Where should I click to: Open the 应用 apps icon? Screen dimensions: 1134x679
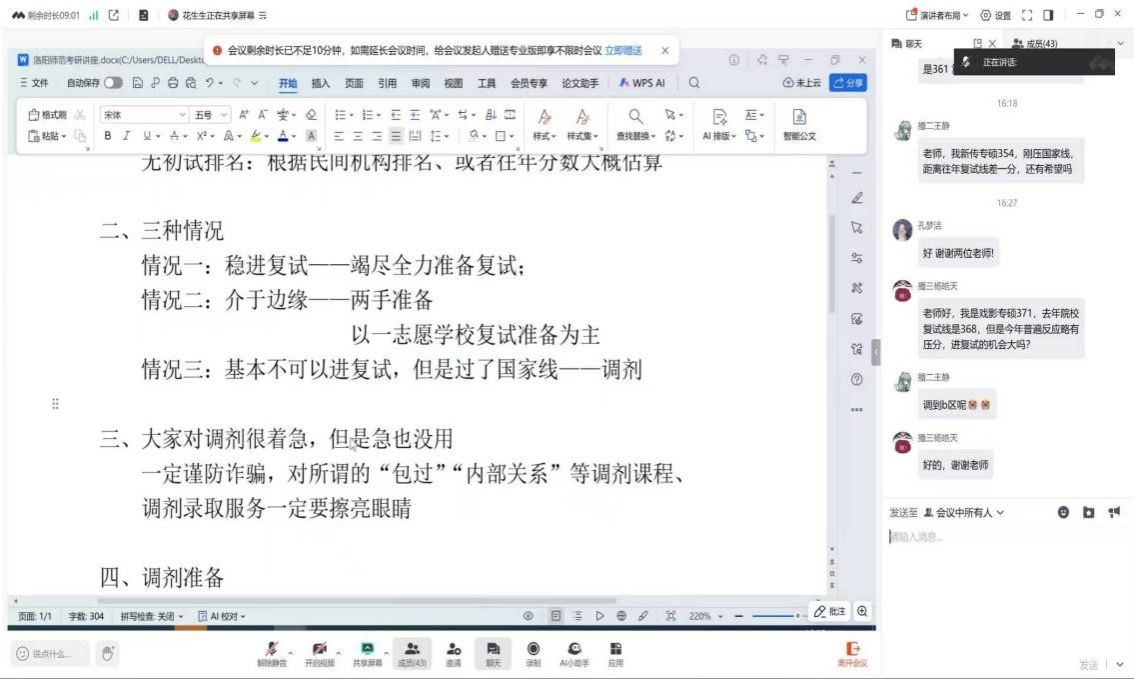[x=616, y=651]
